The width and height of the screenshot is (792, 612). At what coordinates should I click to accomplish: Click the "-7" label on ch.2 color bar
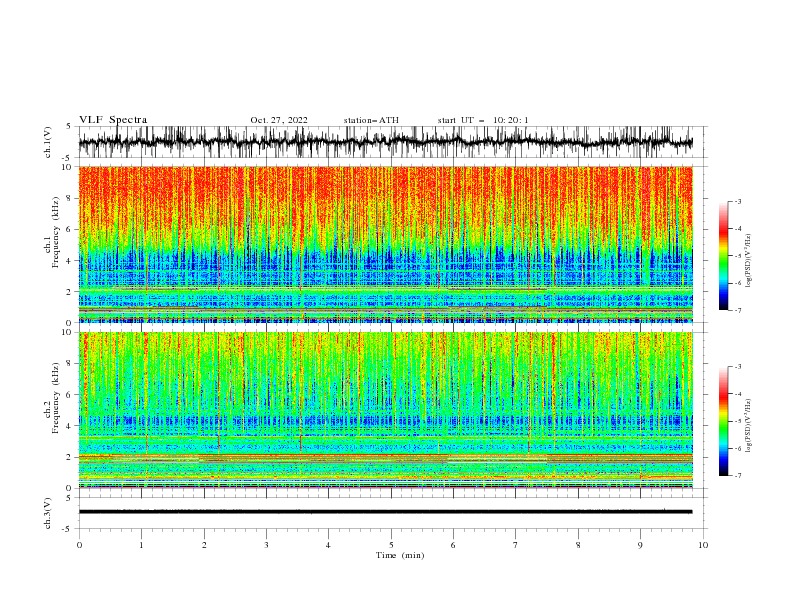pos(737,475)
